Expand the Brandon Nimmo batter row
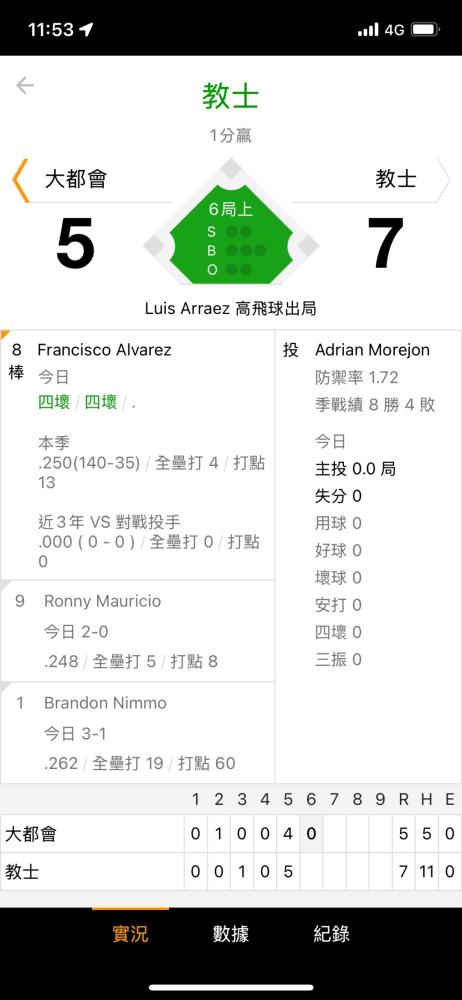This screenshot has height=1000, width=462. 138,733
